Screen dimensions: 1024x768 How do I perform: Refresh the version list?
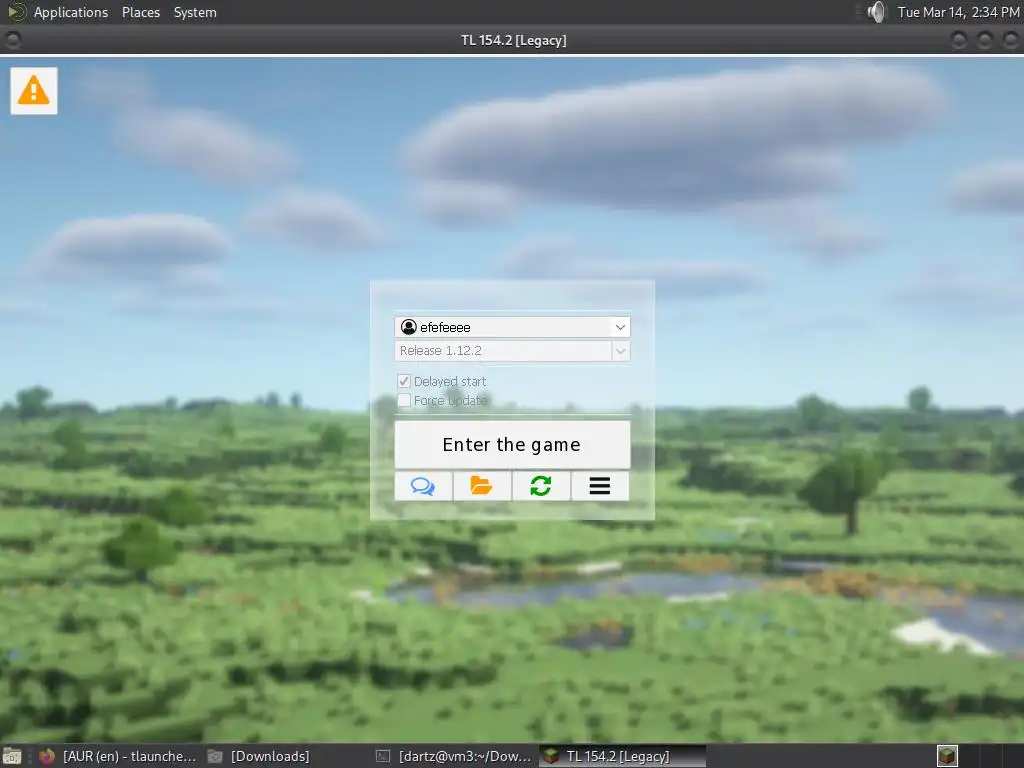[x=541, y=486]
